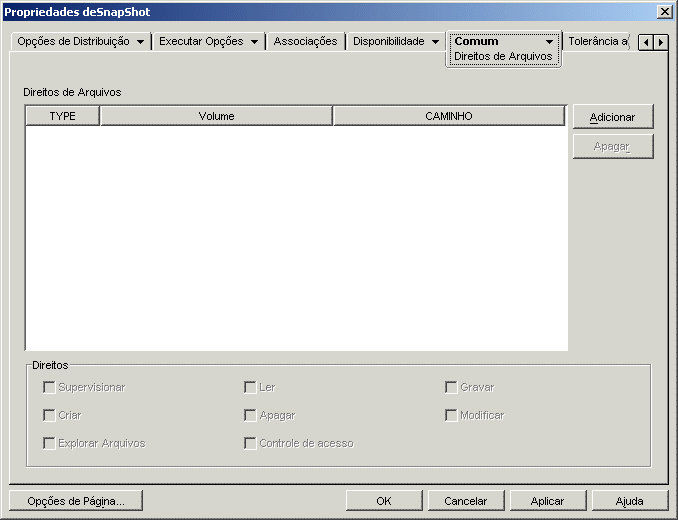Click the Direitos de Arquivos section label
Viewport: 678px width, 520px height.
72,92
